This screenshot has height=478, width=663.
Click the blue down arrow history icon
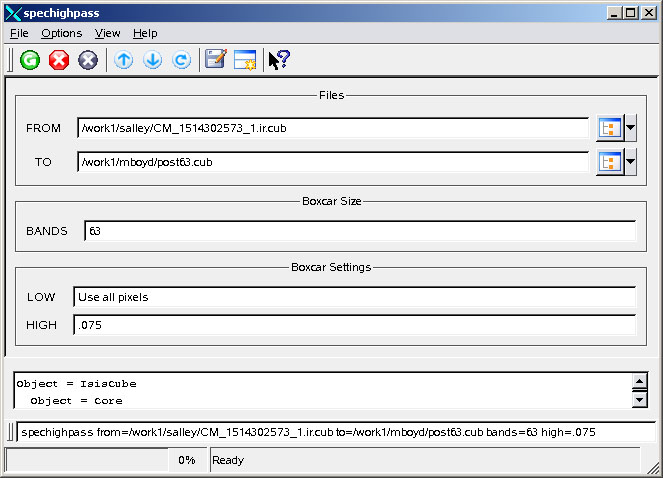tap(153, 60)
